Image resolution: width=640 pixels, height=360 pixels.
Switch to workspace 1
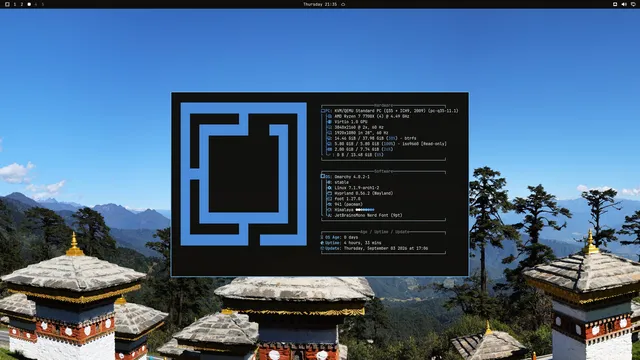(15, 4)
